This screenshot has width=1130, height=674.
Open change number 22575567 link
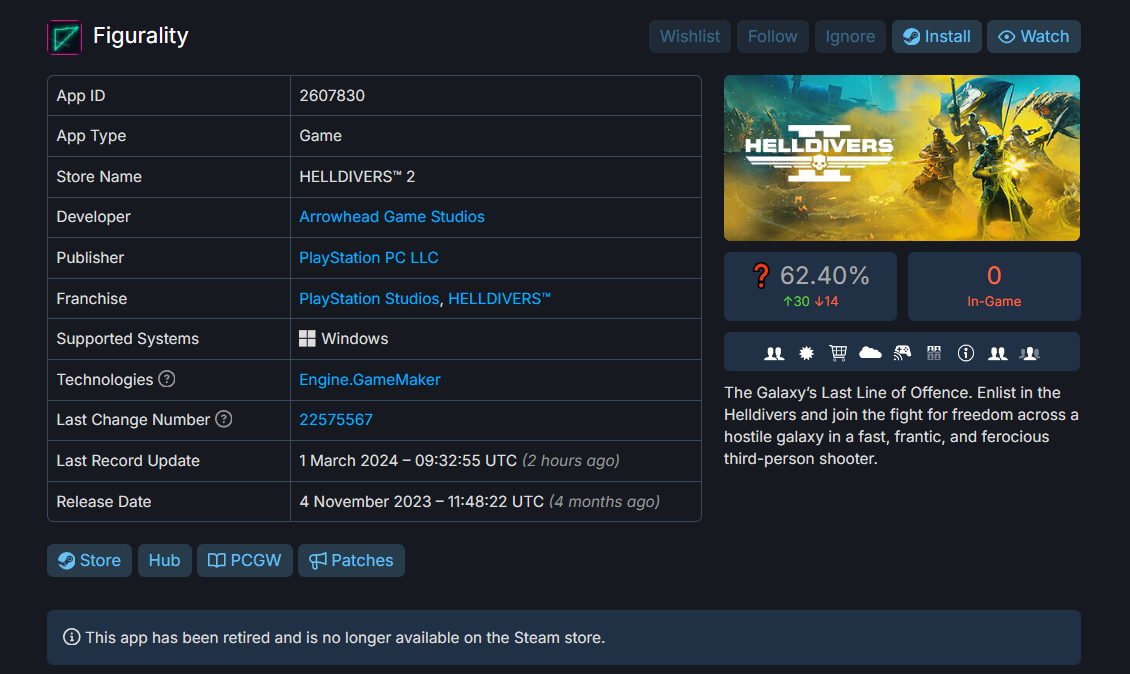pos(336,420)
